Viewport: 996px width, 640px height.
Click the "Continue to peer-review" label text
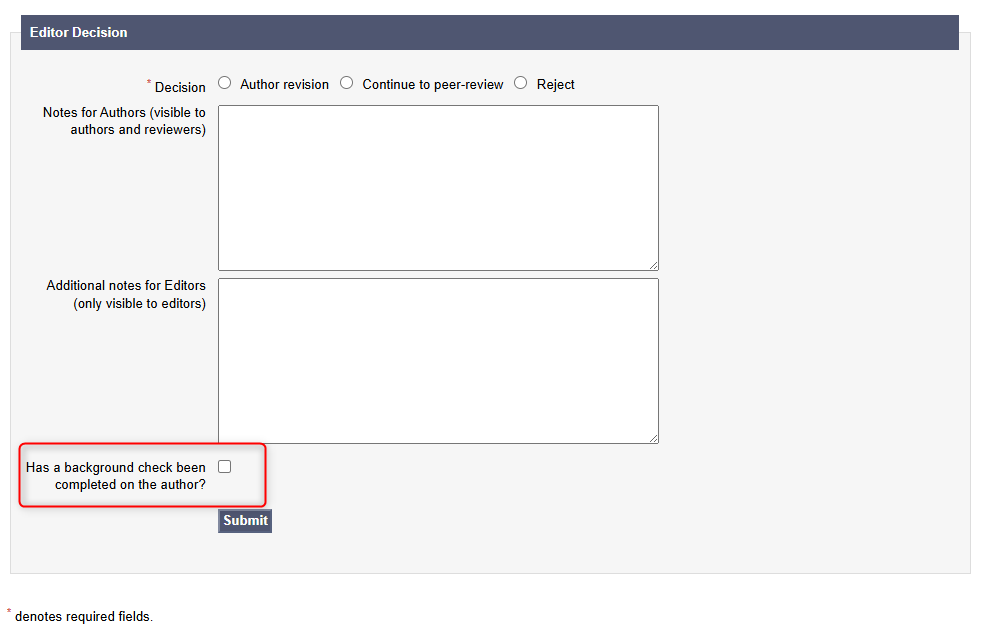tap(432, 85)
